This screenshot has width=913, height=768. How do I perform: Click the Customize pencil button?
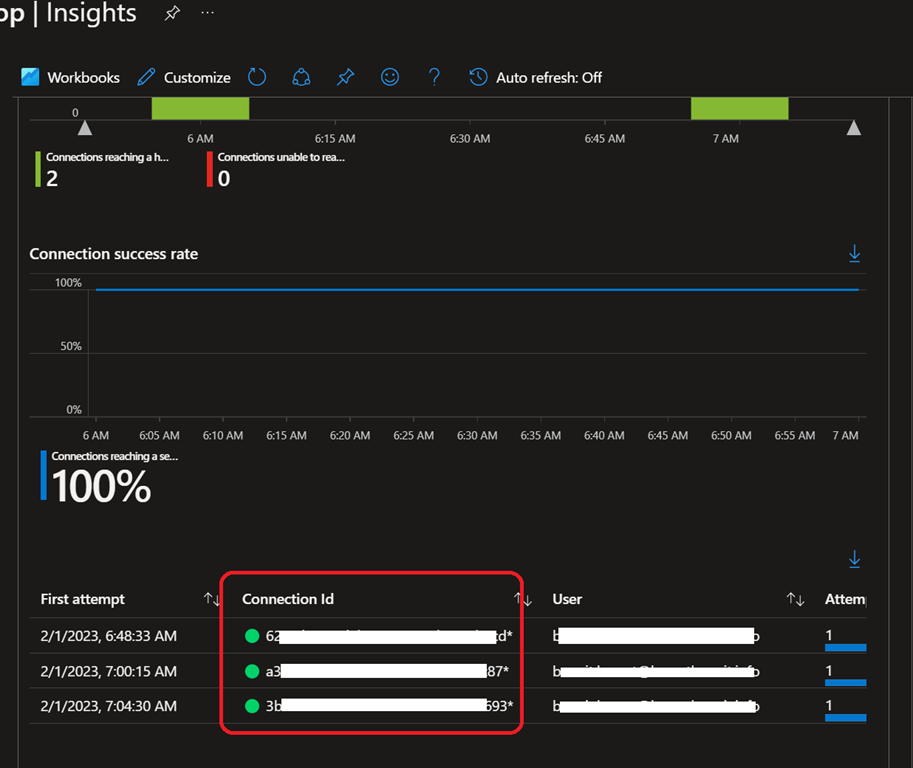click(184, 77)
